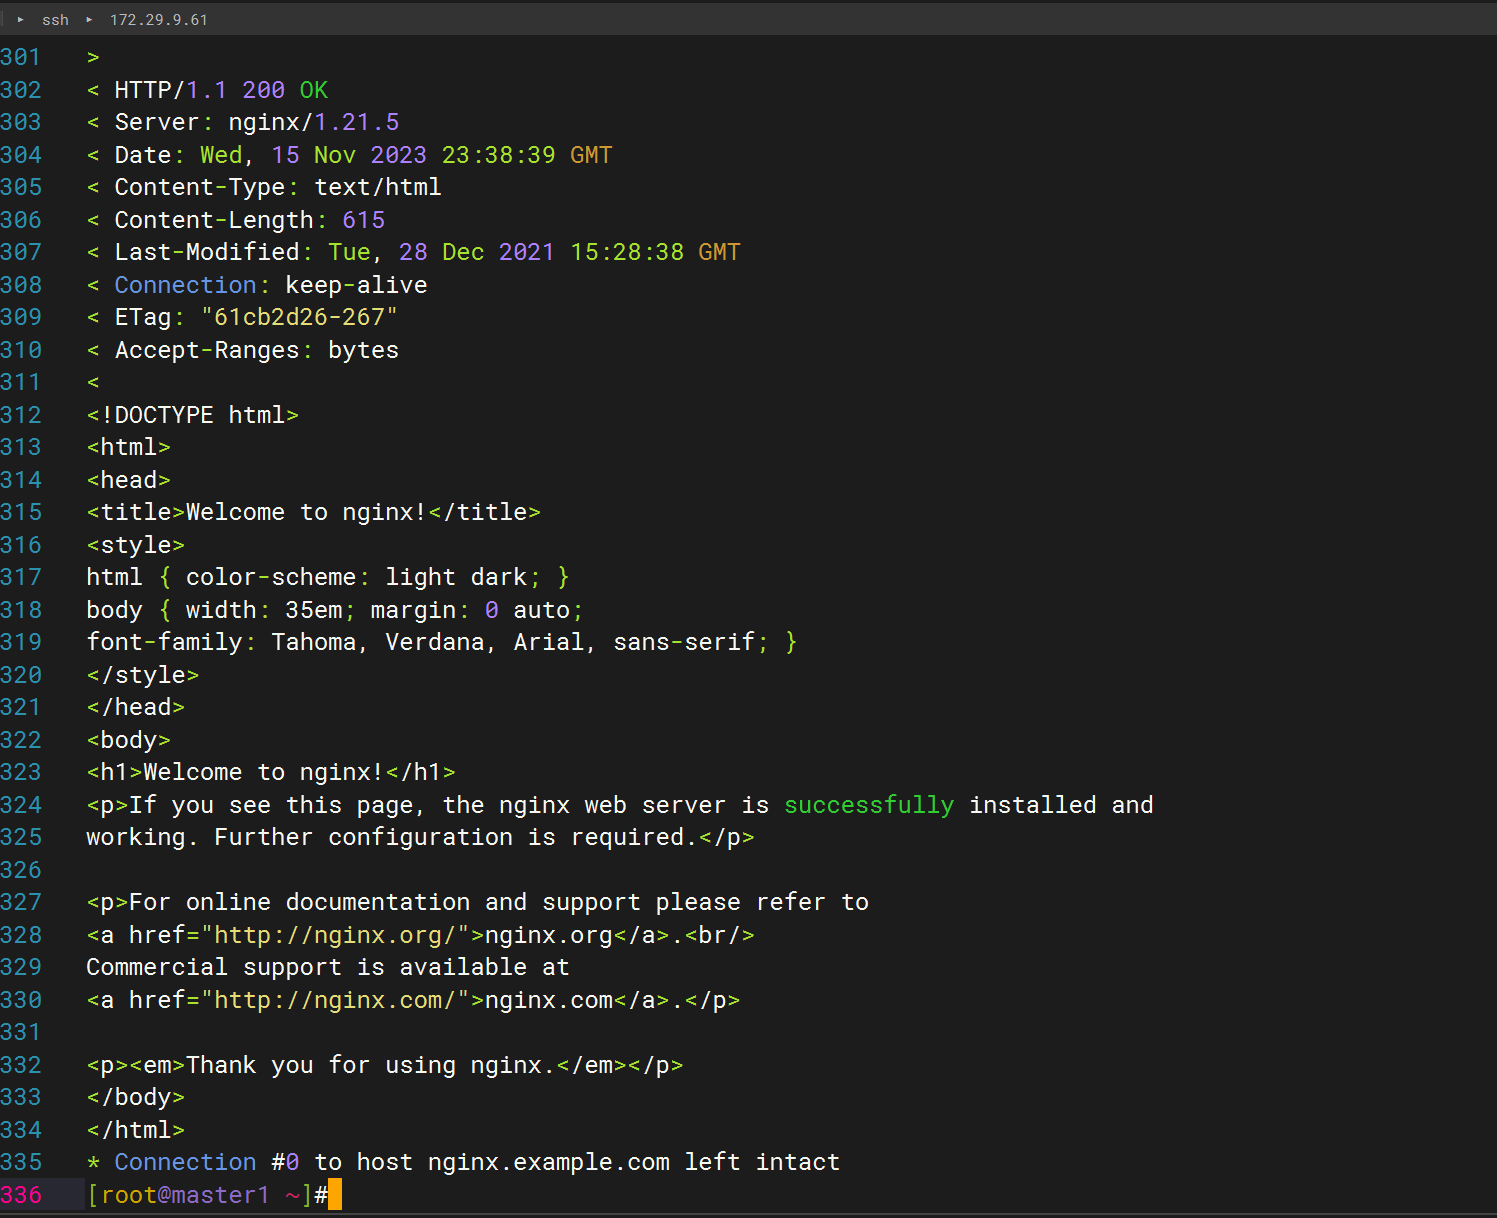The width and height of the screenshot is (1497, 1218).
Task: Click the closing "</body>" tag line
Action: coord(136,1097)
